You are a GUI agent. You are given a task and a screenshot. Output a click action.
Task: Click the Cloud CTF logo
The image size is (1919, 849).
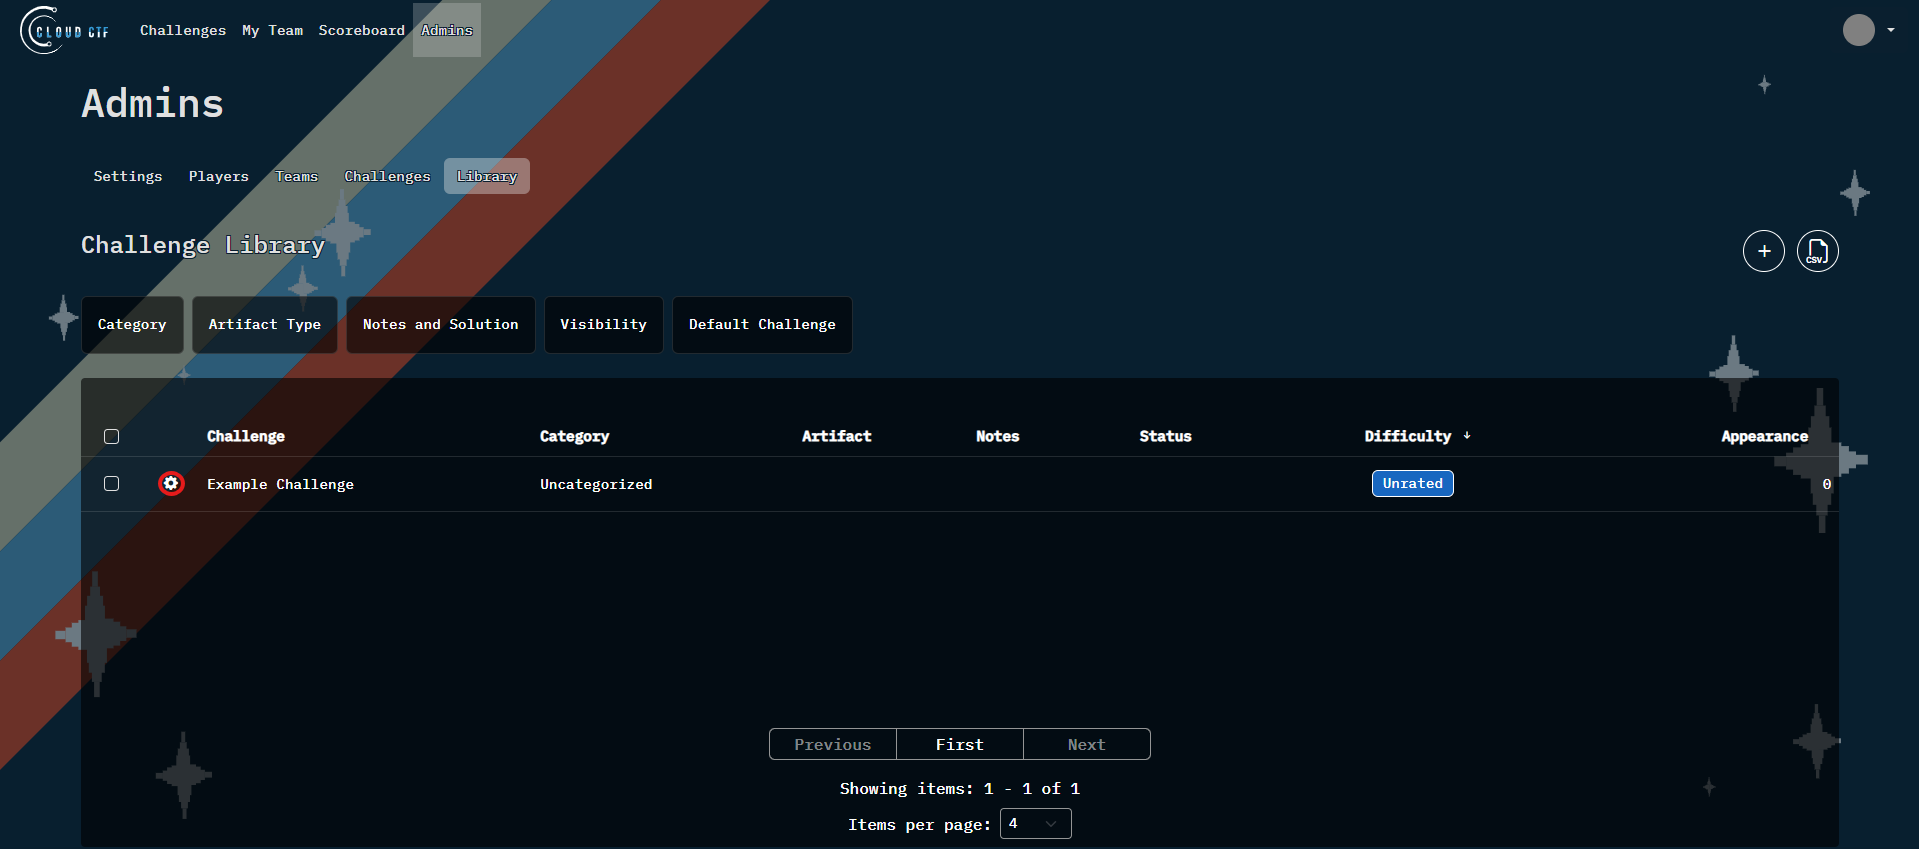pos(65,30)
